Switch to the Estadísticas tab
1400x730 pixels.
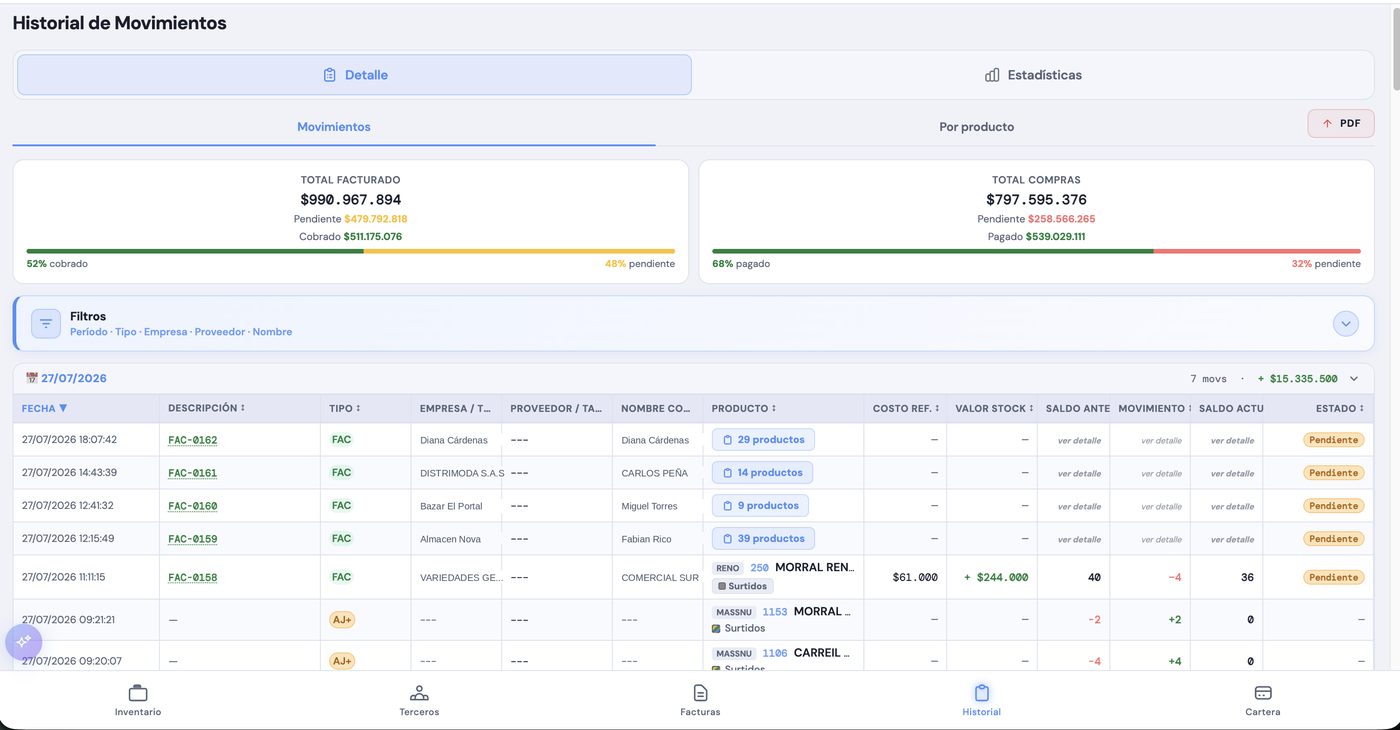point(1033,75)
